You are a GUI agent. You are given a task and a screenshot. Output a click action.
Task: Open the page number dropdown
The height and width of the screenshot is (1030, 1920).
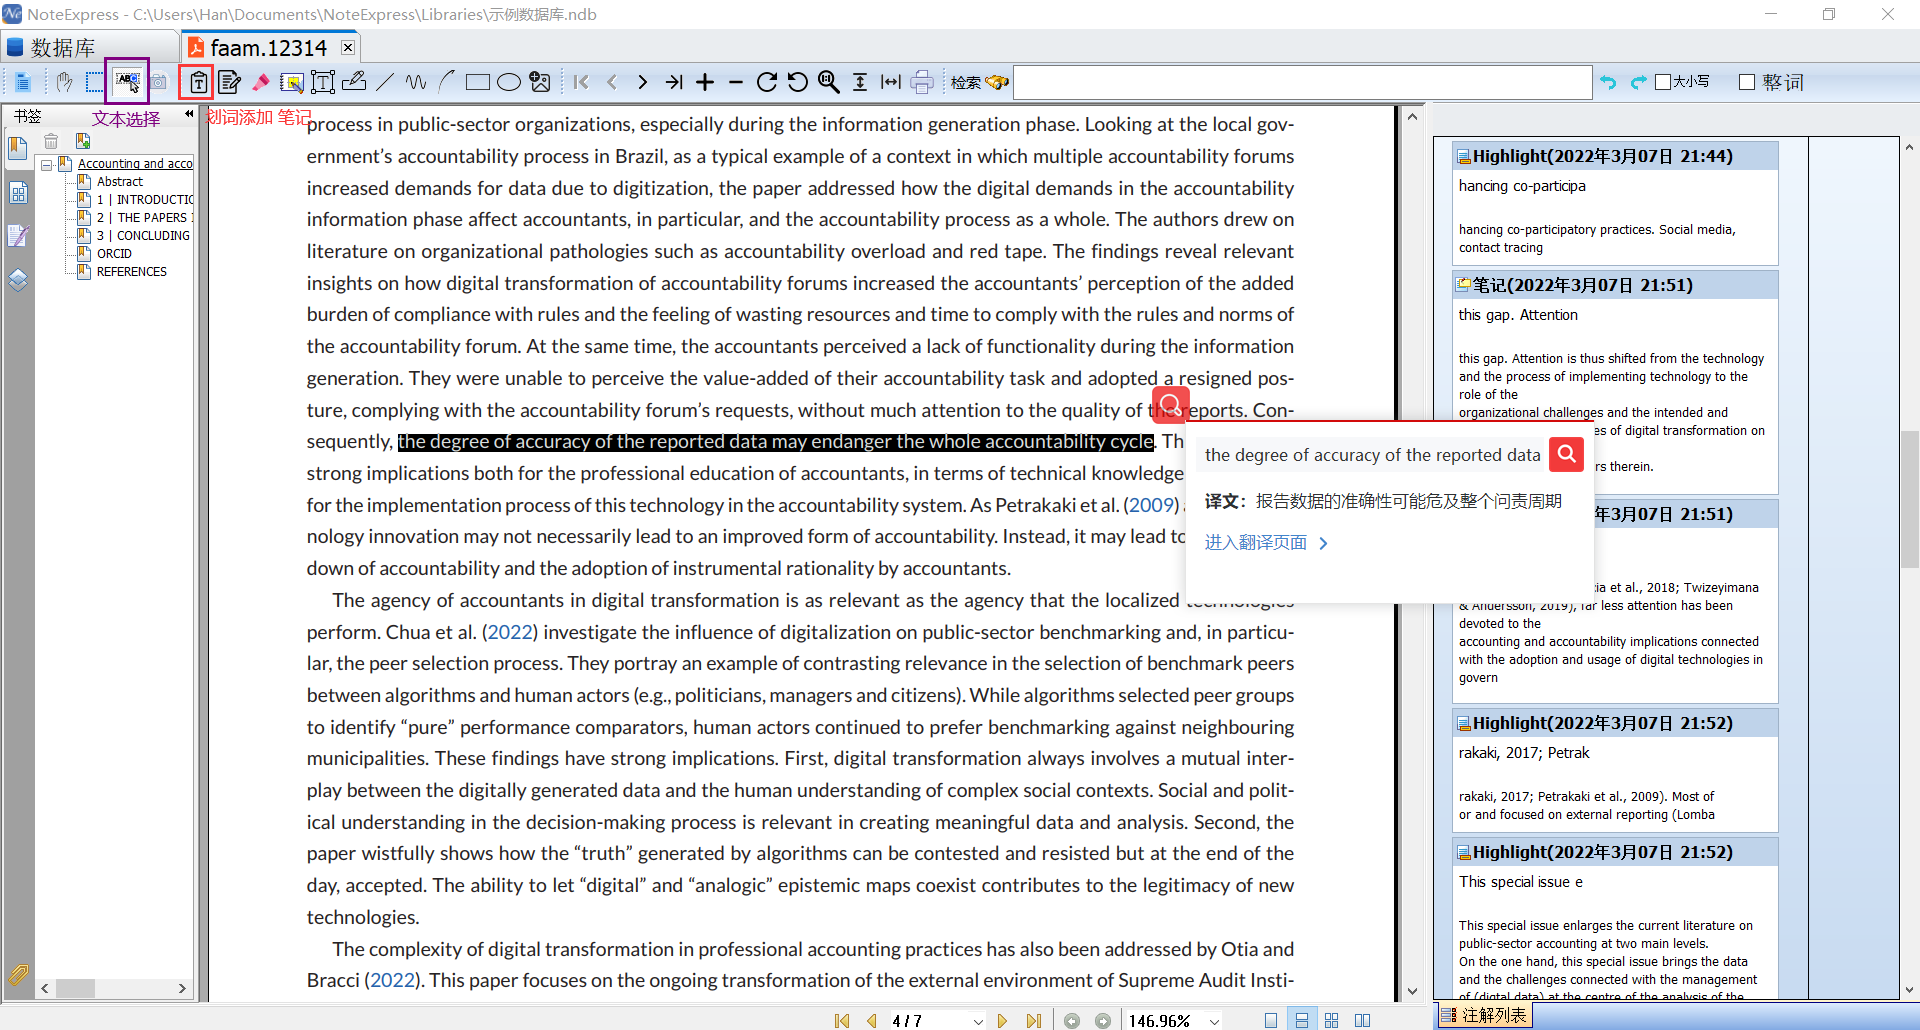[977, 1020]
